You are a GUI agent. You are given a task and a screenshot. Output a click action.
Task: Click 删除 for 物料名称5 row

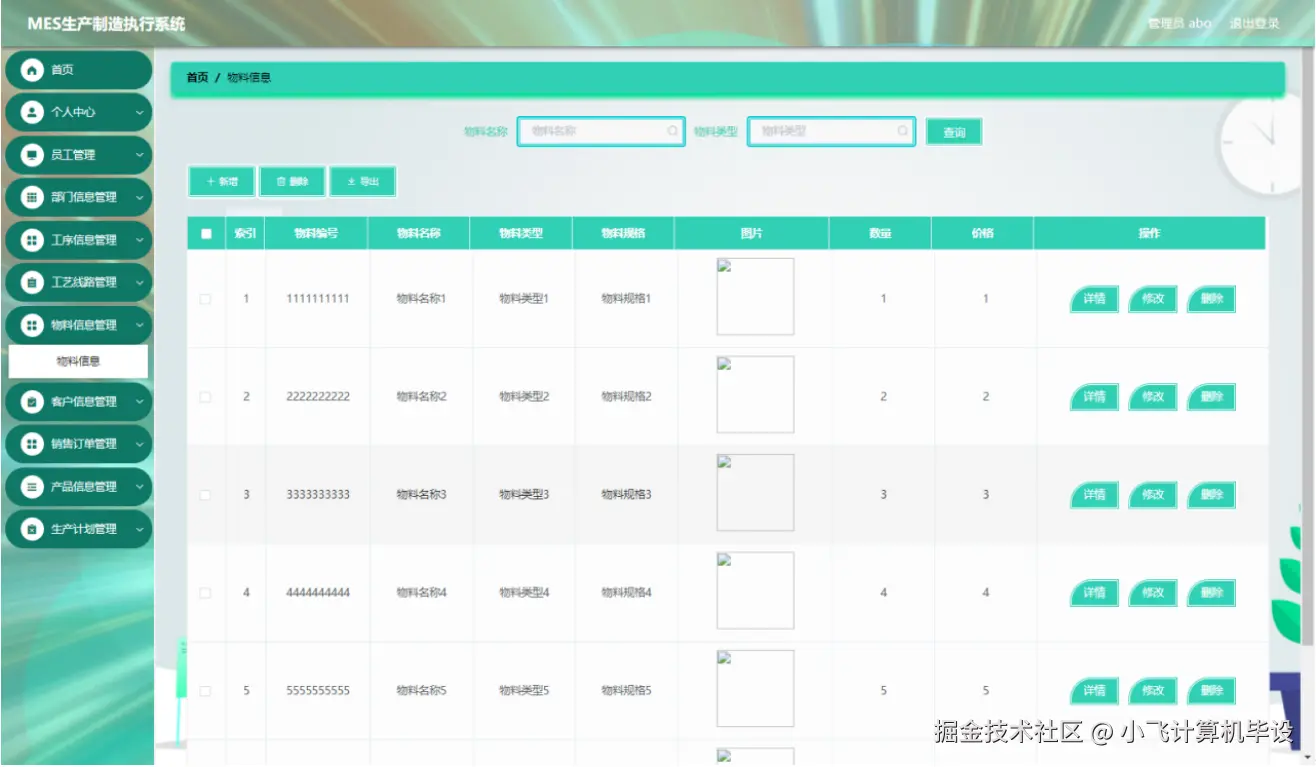(x=1211, y=691)
